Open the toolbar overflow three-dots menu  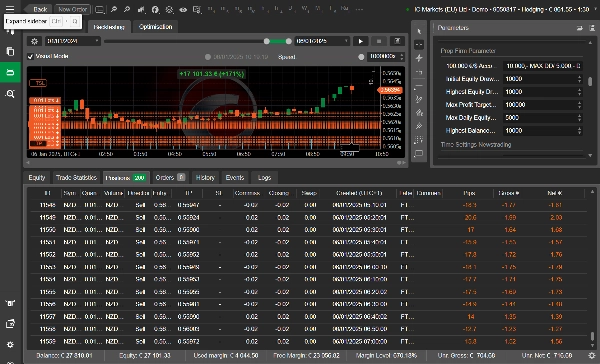tap(359, 9)
